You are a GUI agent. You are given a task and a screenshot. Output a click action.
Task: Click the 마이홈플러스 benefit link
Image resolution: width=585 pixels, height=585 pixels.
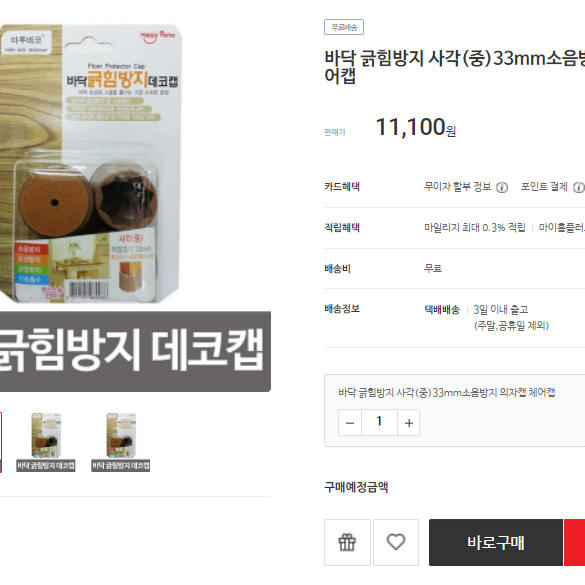(562, 228)
